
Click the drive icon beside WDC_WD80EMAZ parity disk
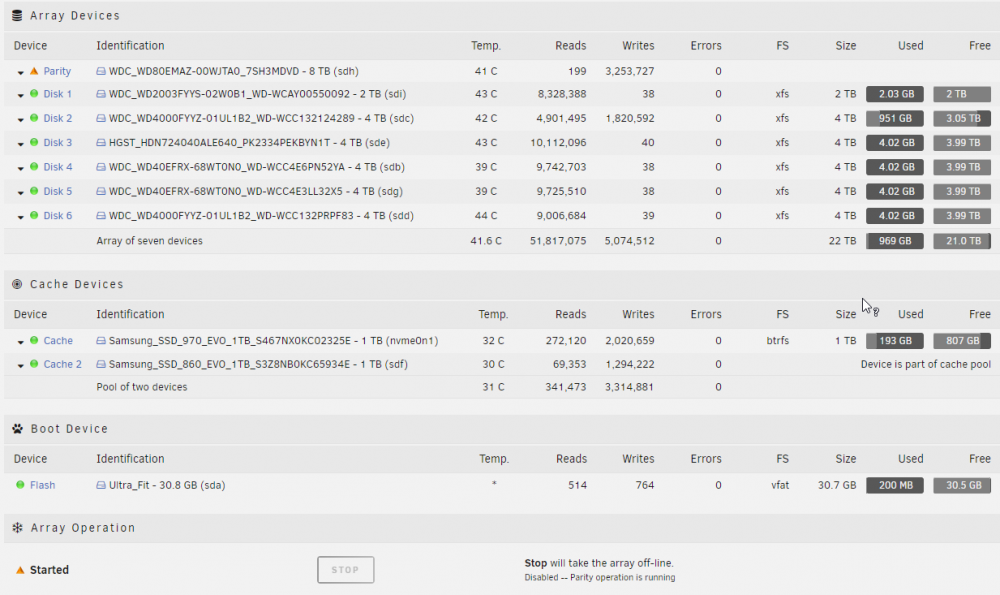point(101,71)
